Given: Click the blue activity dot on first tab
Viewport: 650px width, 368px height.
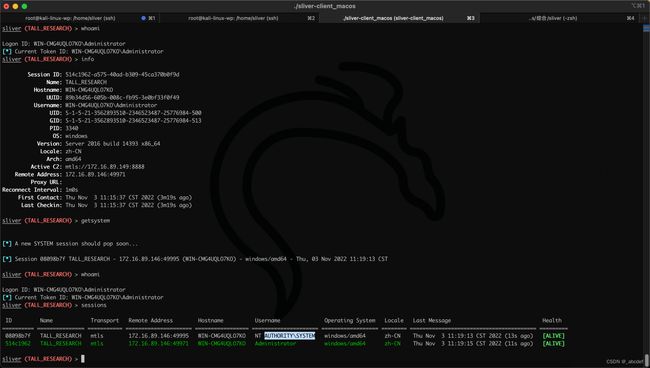Looking at the screenshot, I should pos(143,18).
